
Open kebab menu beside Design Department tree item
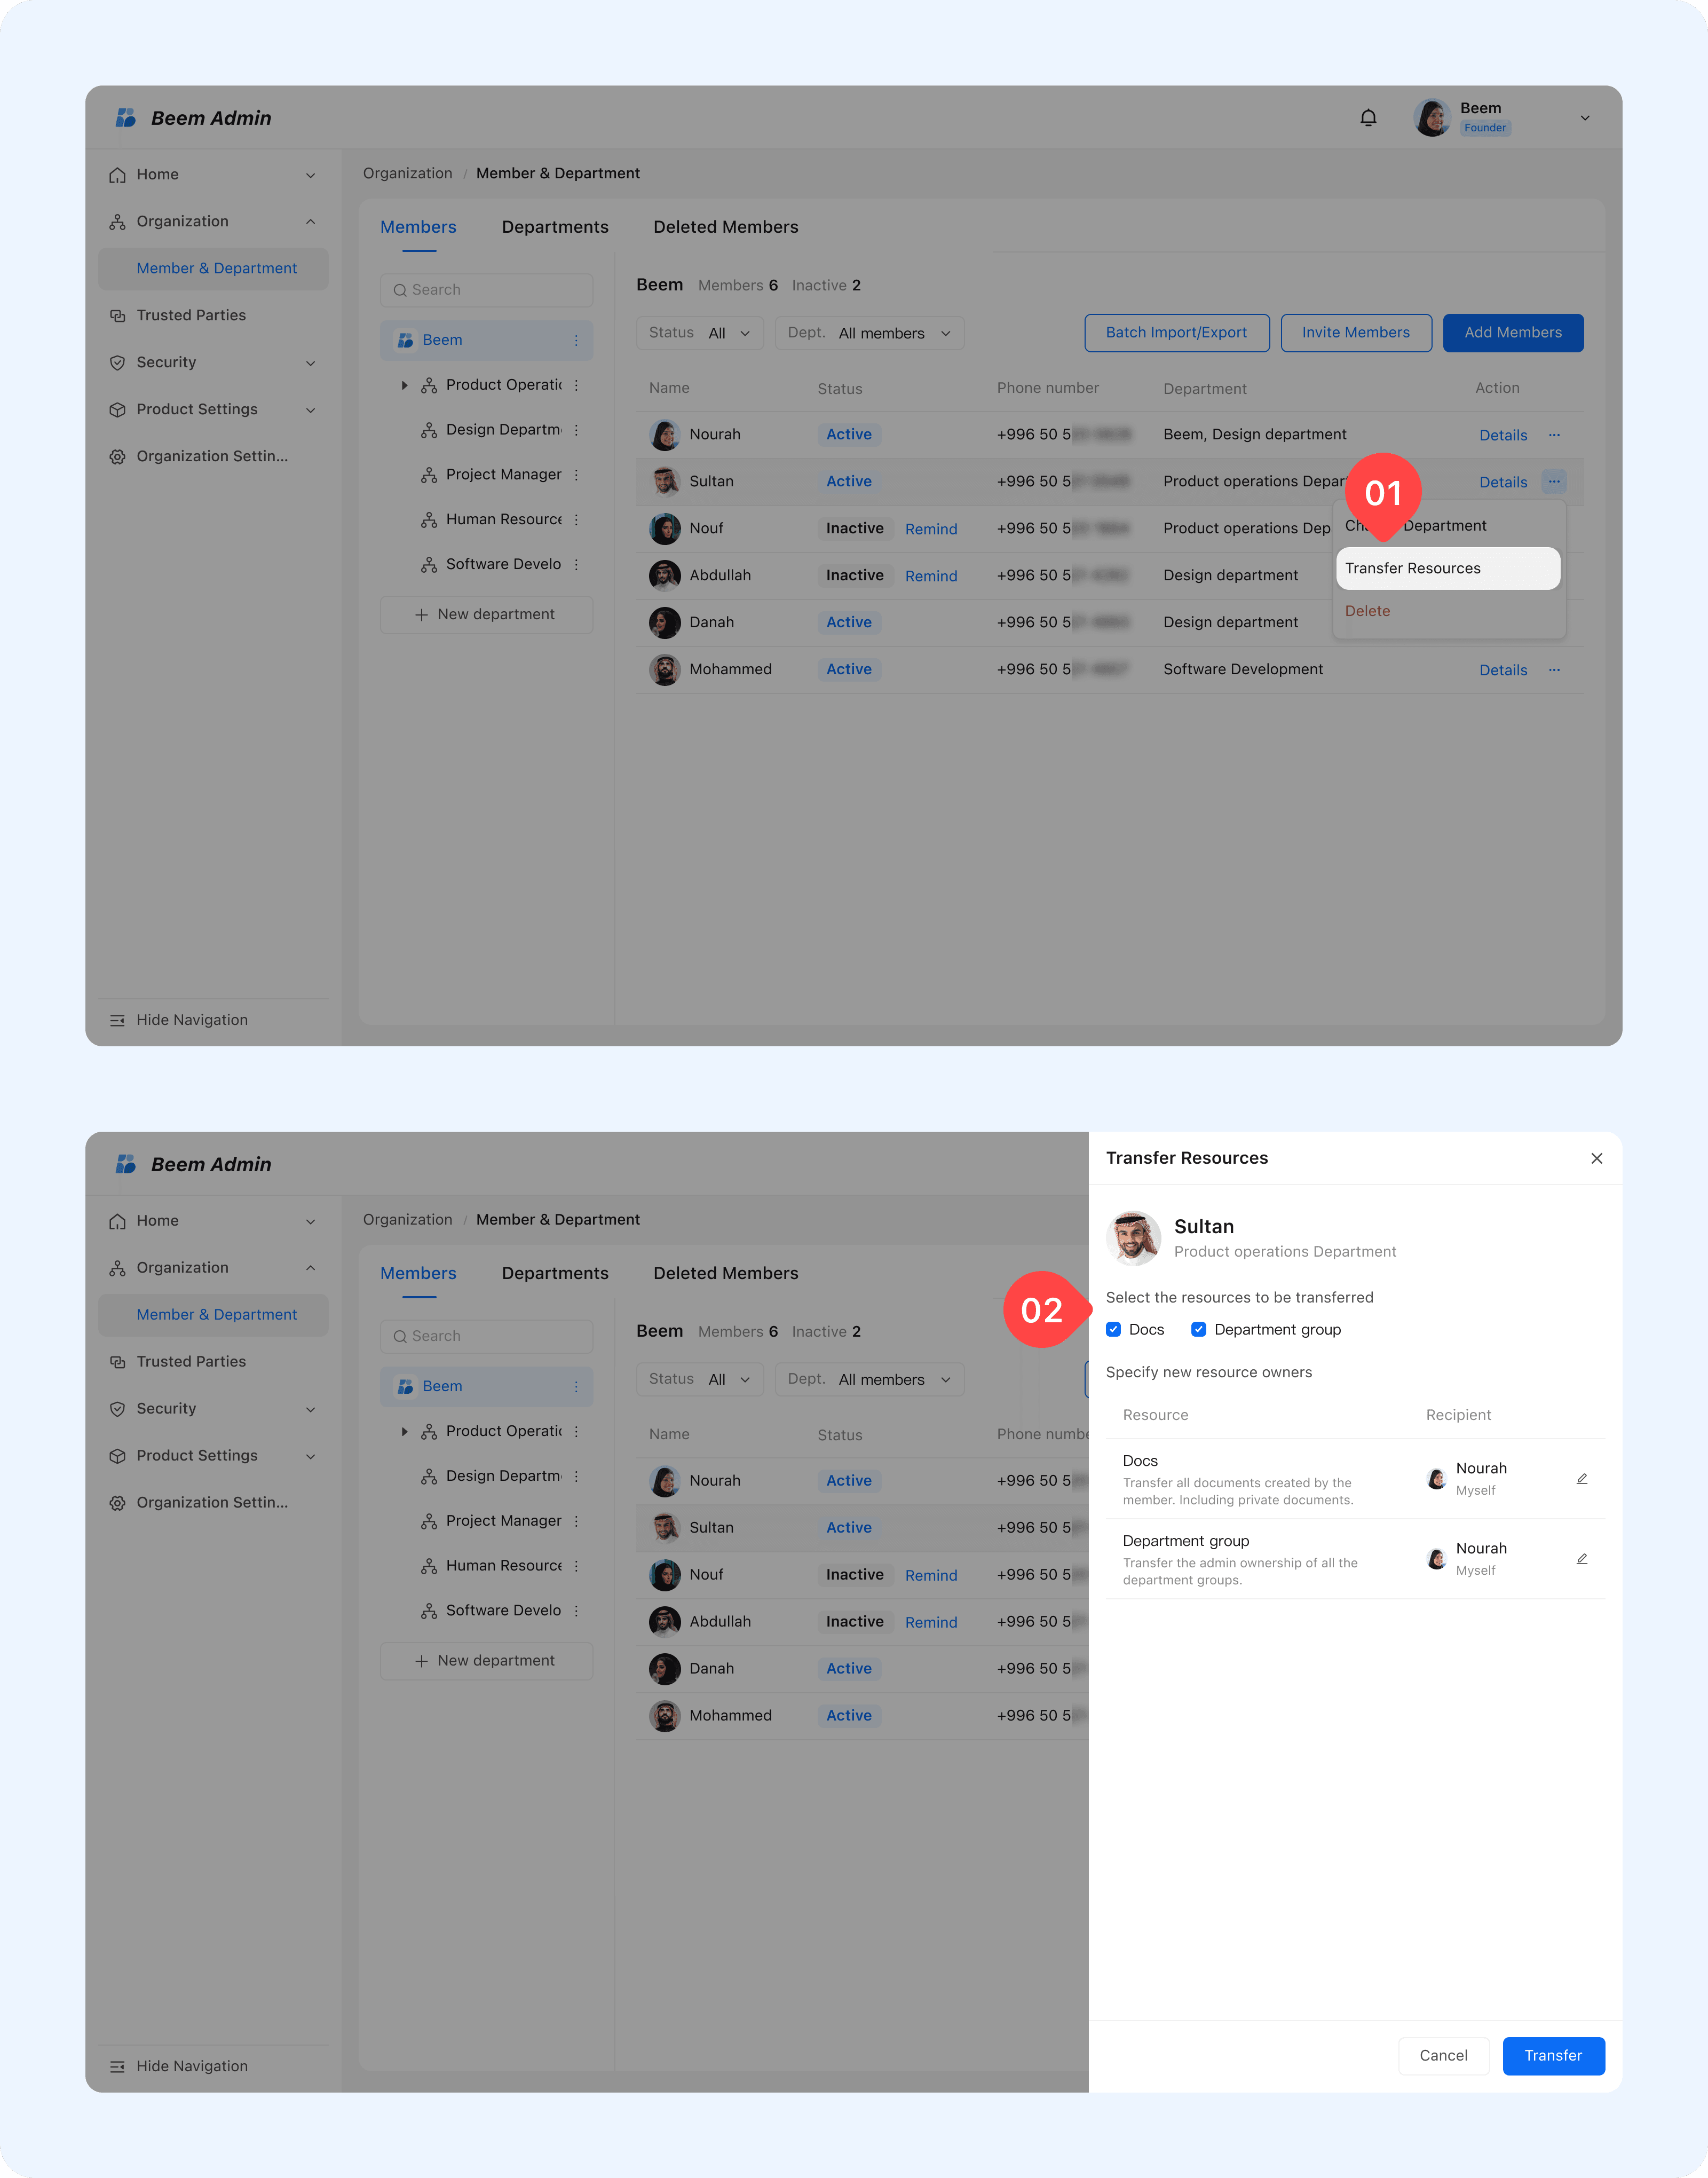click(x=576, y=430)
